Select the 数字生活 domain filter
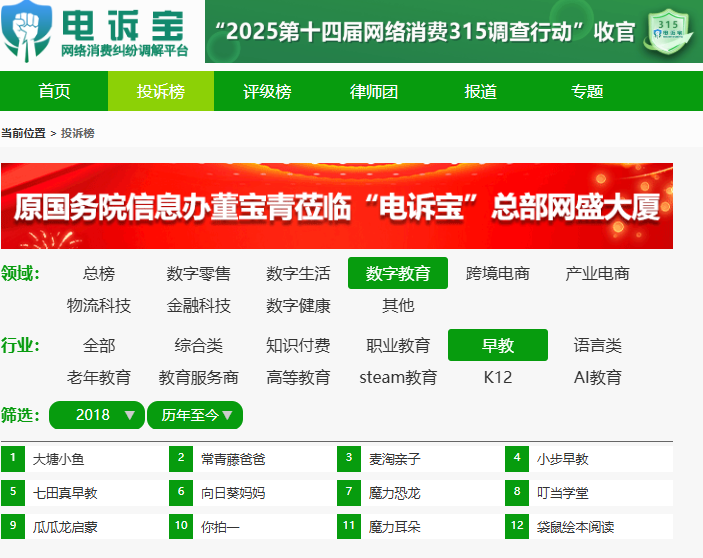703x558 pixels. point(298,273)
